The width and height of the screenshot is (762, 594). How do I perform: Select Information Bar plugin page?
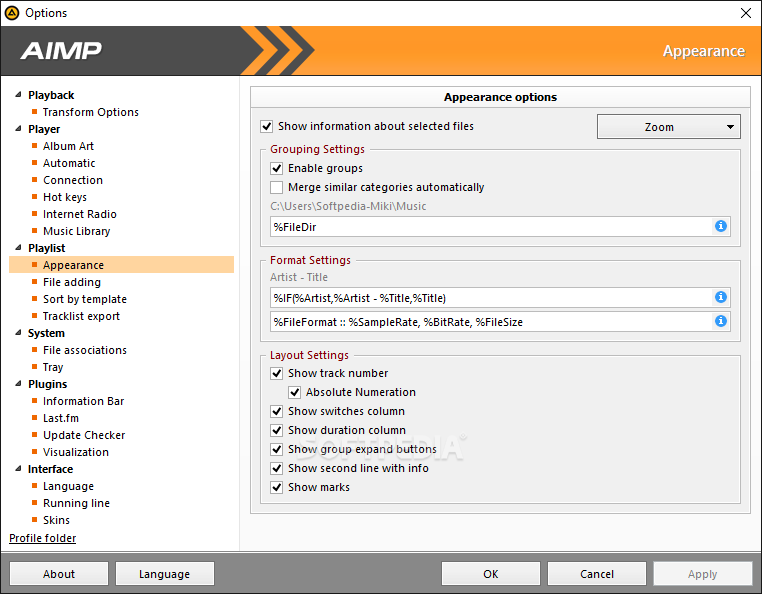pyautogui.click(x=83, y=402)
